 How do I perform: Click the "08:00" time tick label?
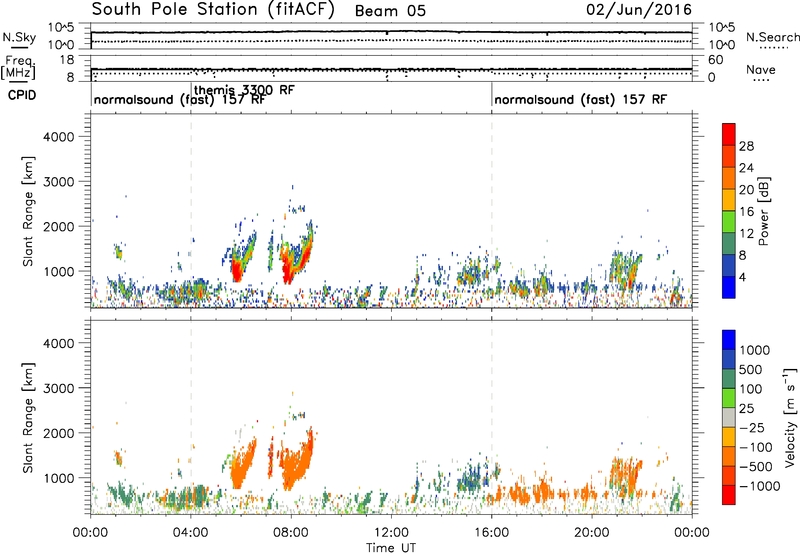tap(291, 533)
